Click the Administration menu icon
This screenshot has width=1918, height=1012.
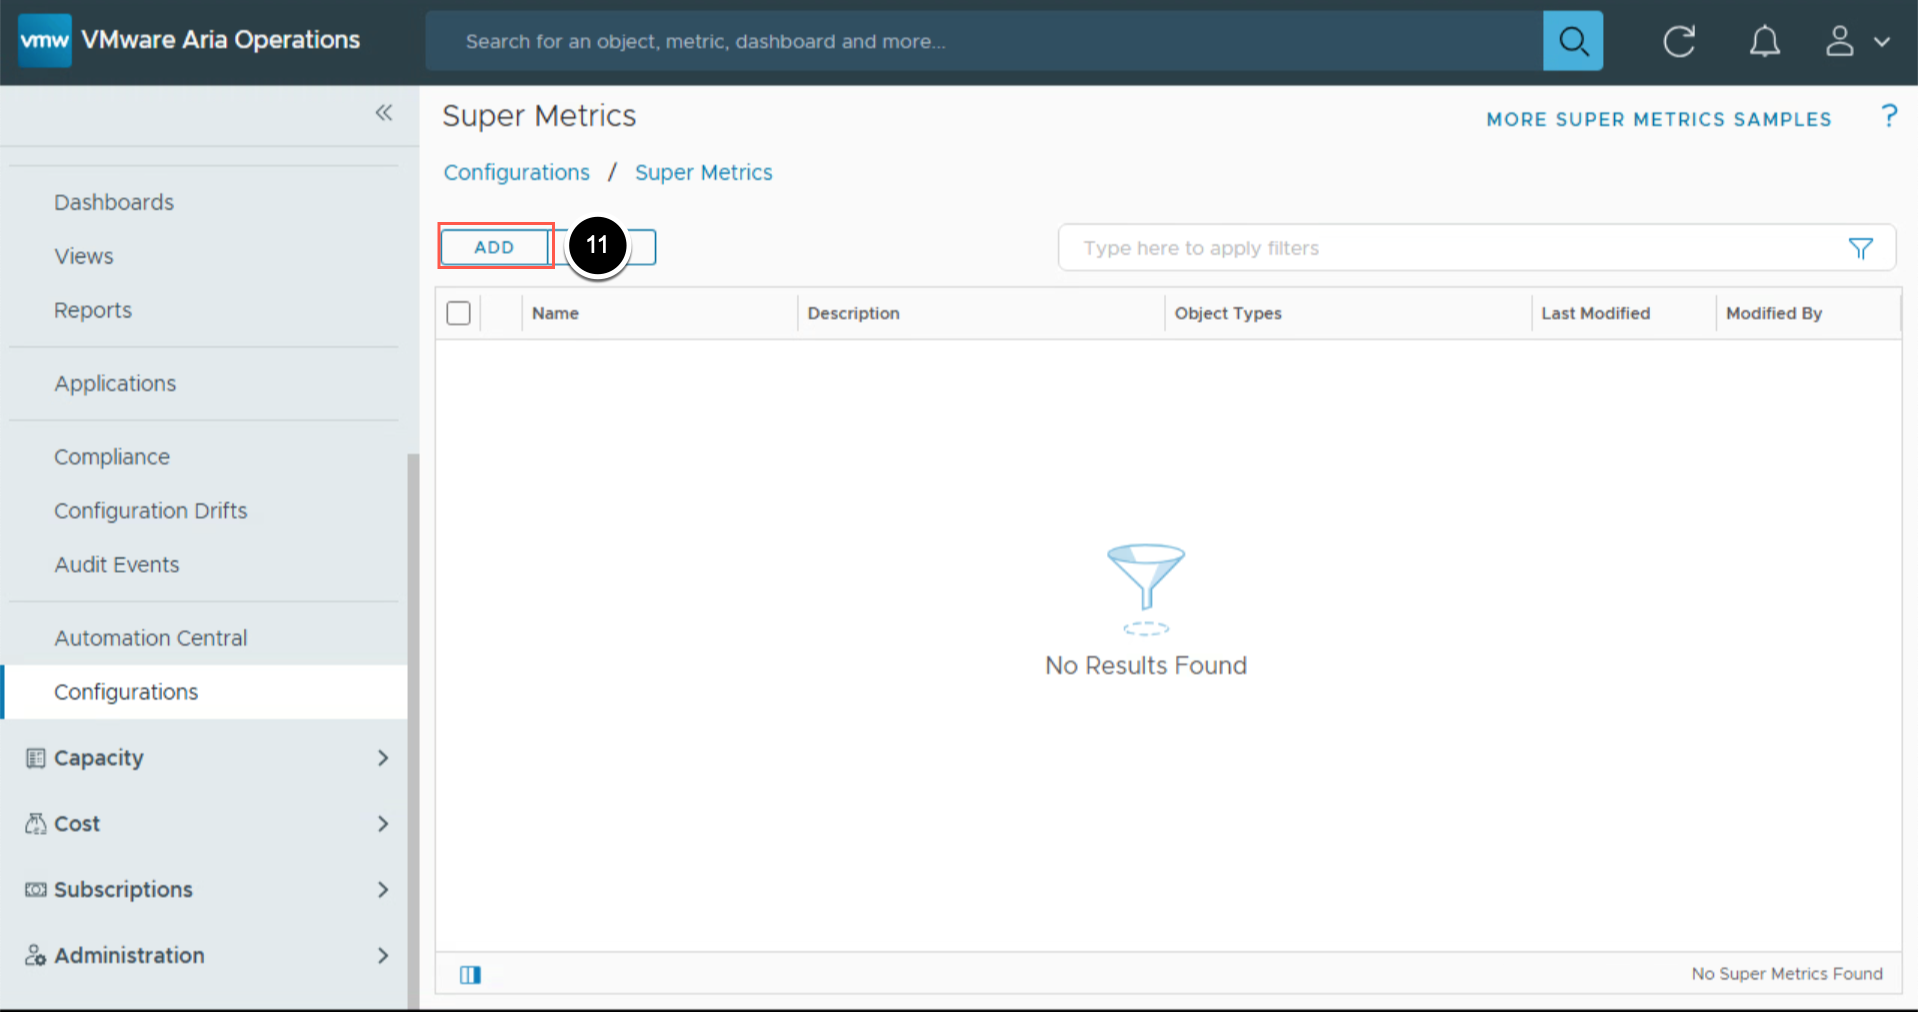pyautogui.click(x=36, y=956)
